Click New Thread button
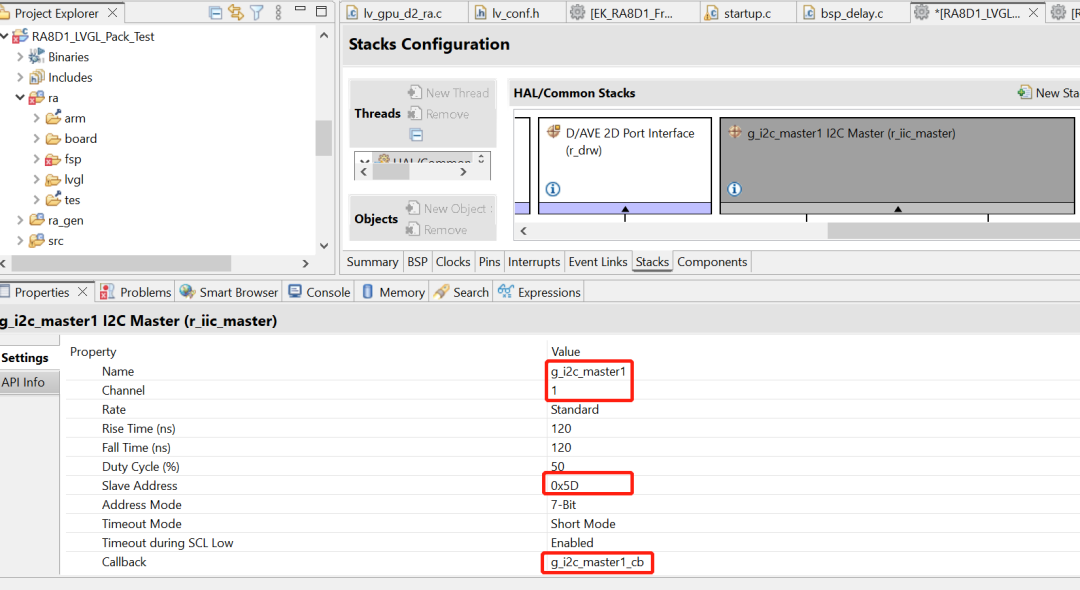Viewport: 1080px width, 590px height. point(448,92)
